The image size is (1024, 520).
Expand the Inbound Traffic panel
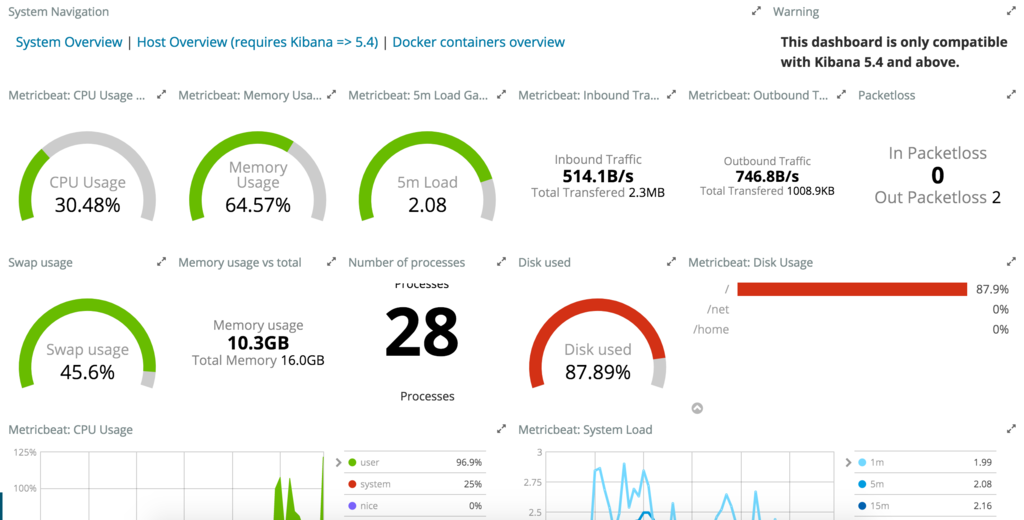click(x=671, y=95)
